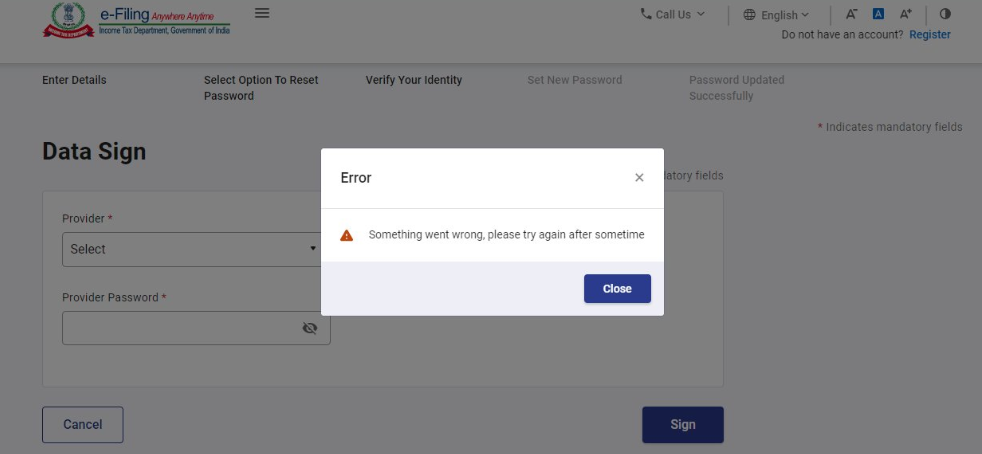Screen dimensions: 982x454
Task: Click the Provider Password input field
Action: click(180, 328)
